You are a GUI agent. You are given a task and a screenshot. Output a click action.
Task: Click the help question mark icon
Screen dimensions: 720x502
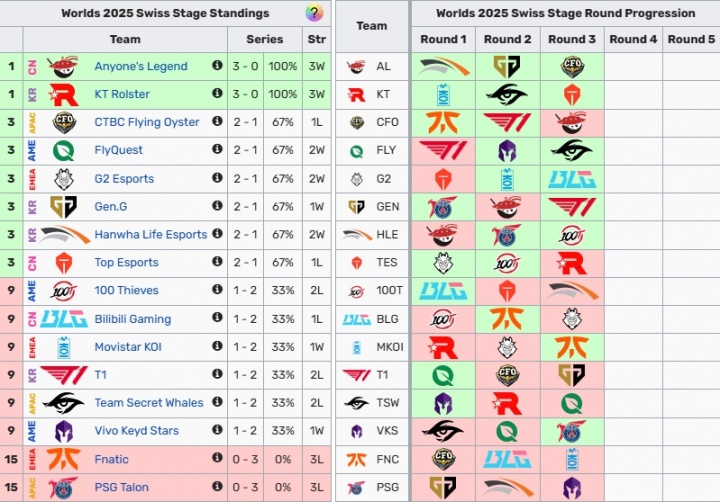pos(314,14)
